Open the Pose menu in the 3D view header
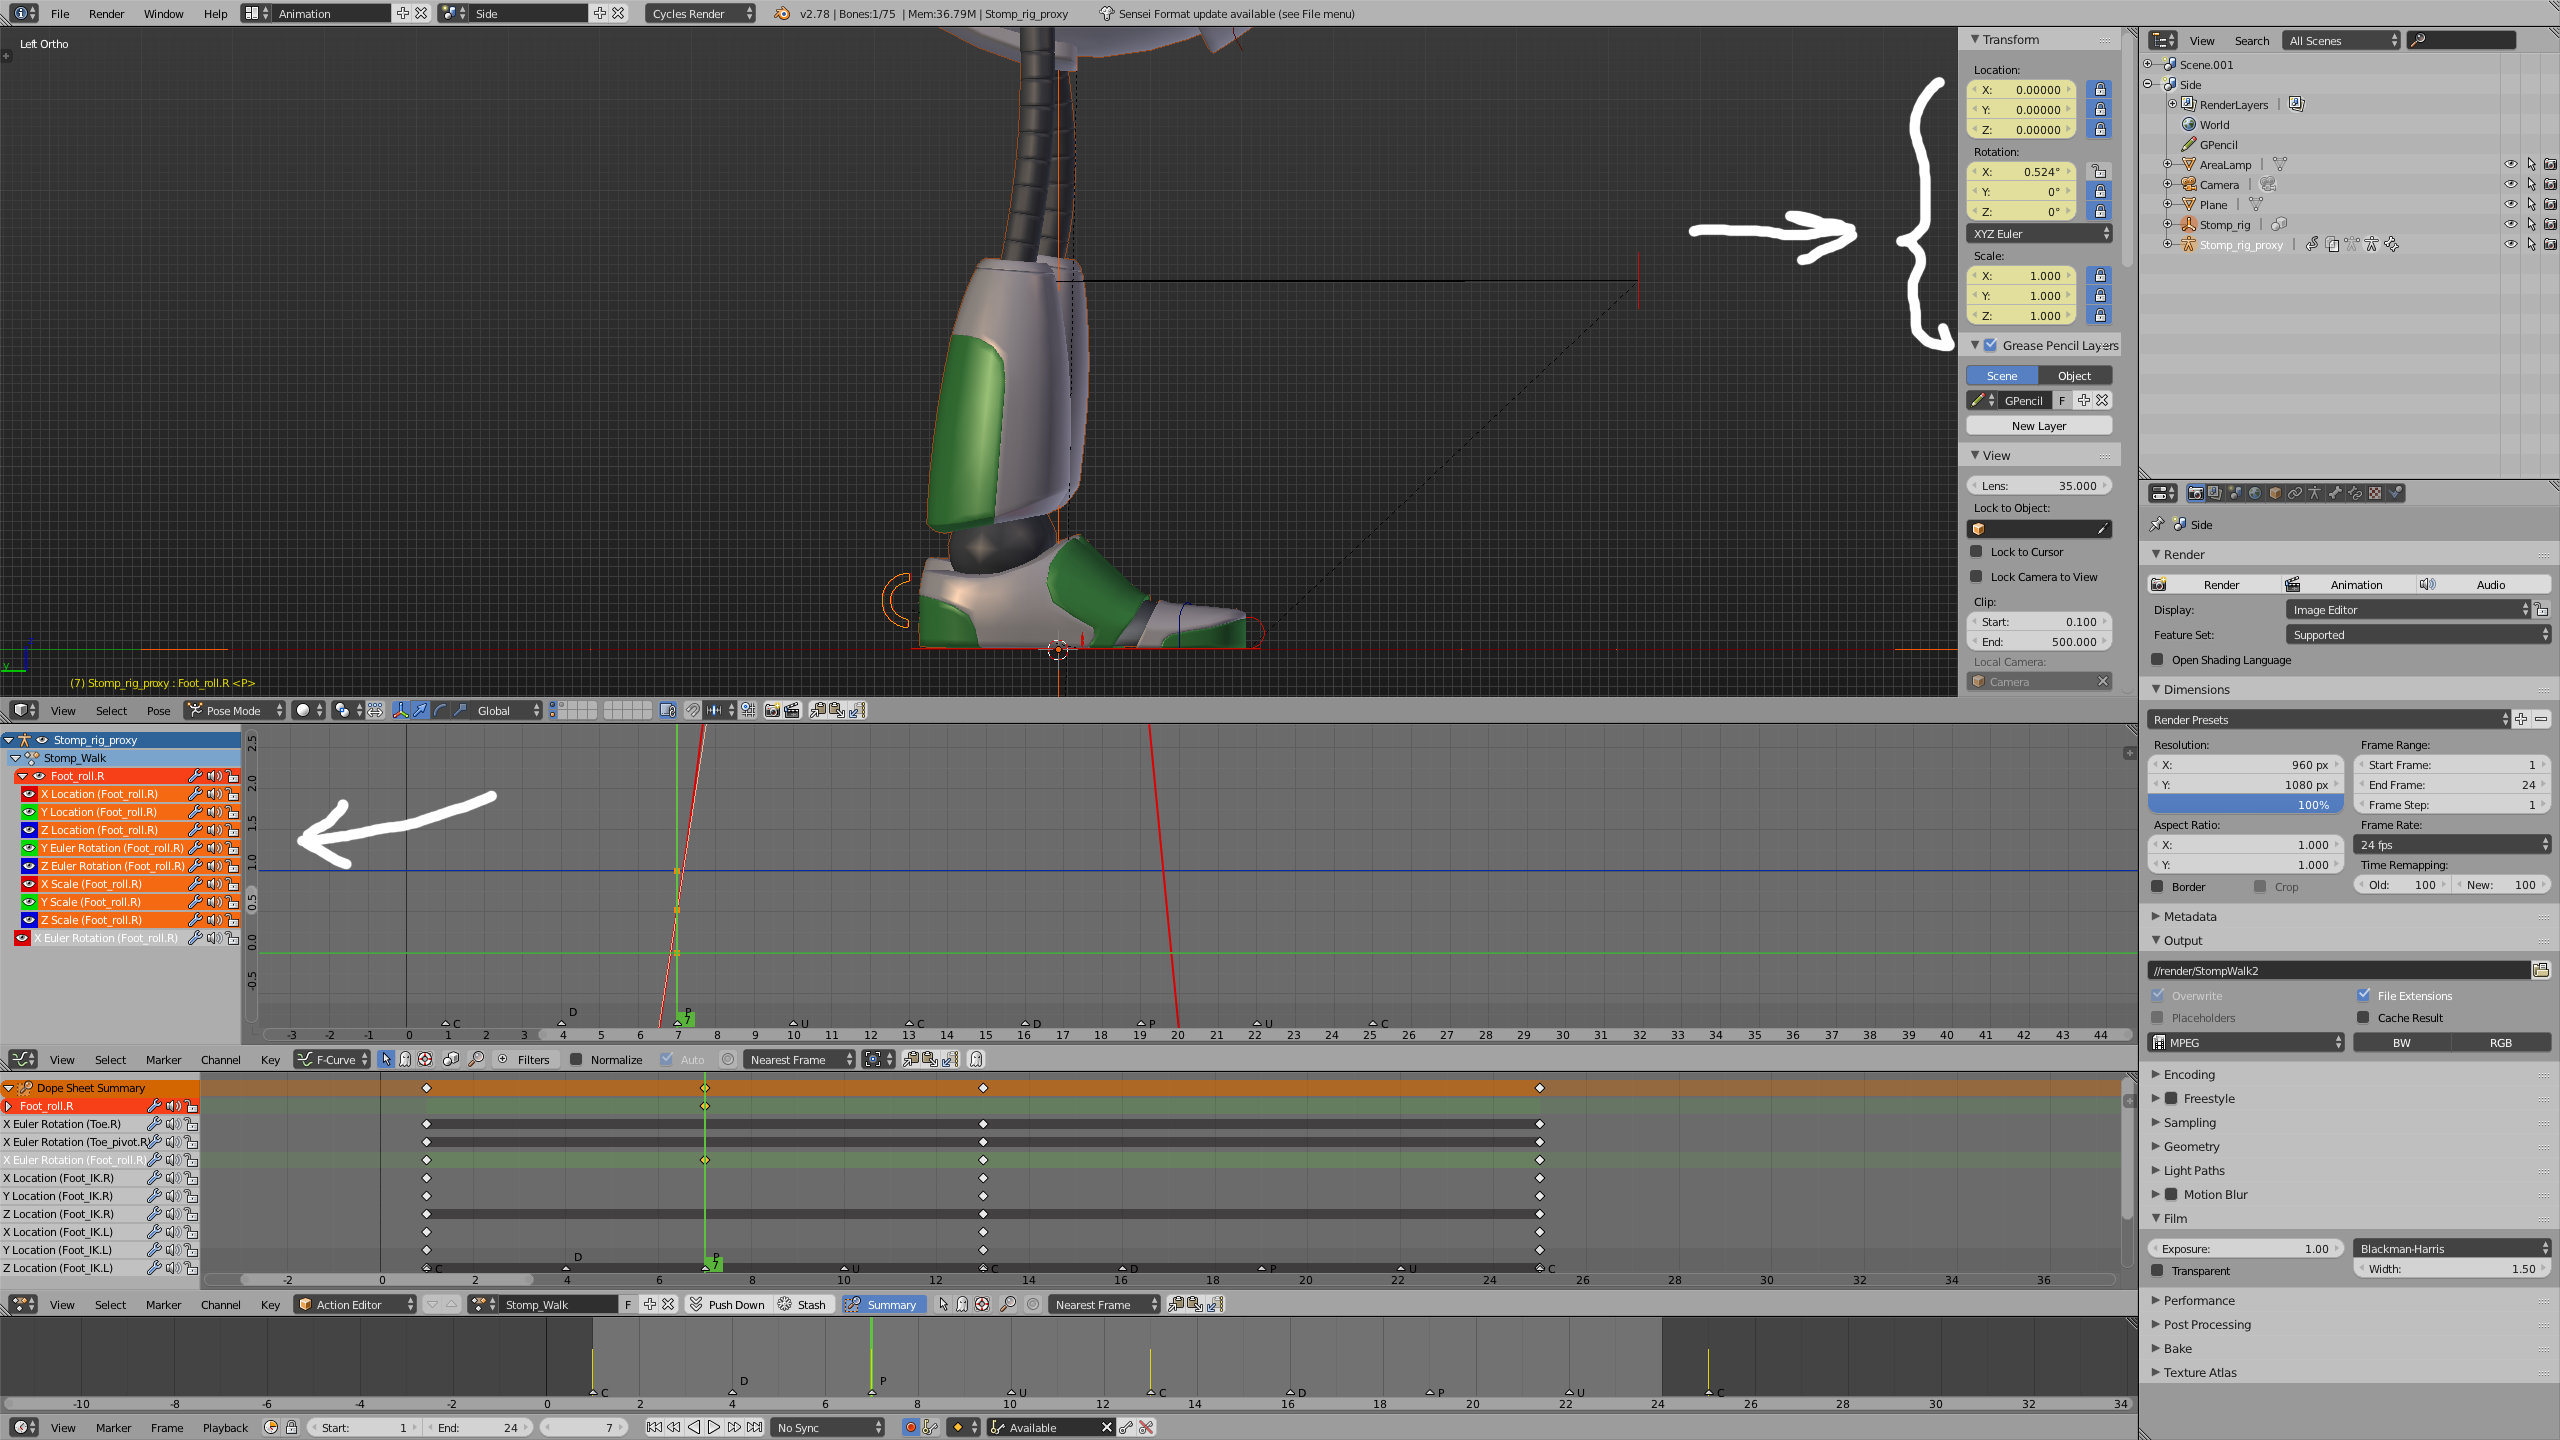Screen dimensions: 2560x1440 tap(158, 710)
